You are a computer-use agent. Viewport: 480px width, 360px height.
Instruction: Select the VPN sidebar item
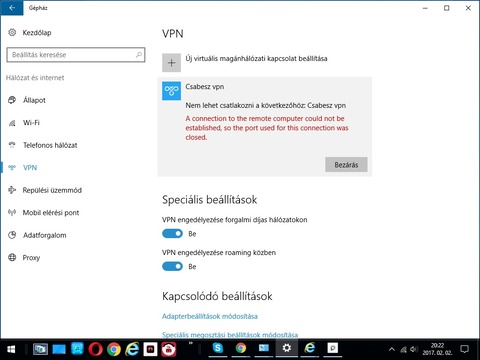point(30,168)
